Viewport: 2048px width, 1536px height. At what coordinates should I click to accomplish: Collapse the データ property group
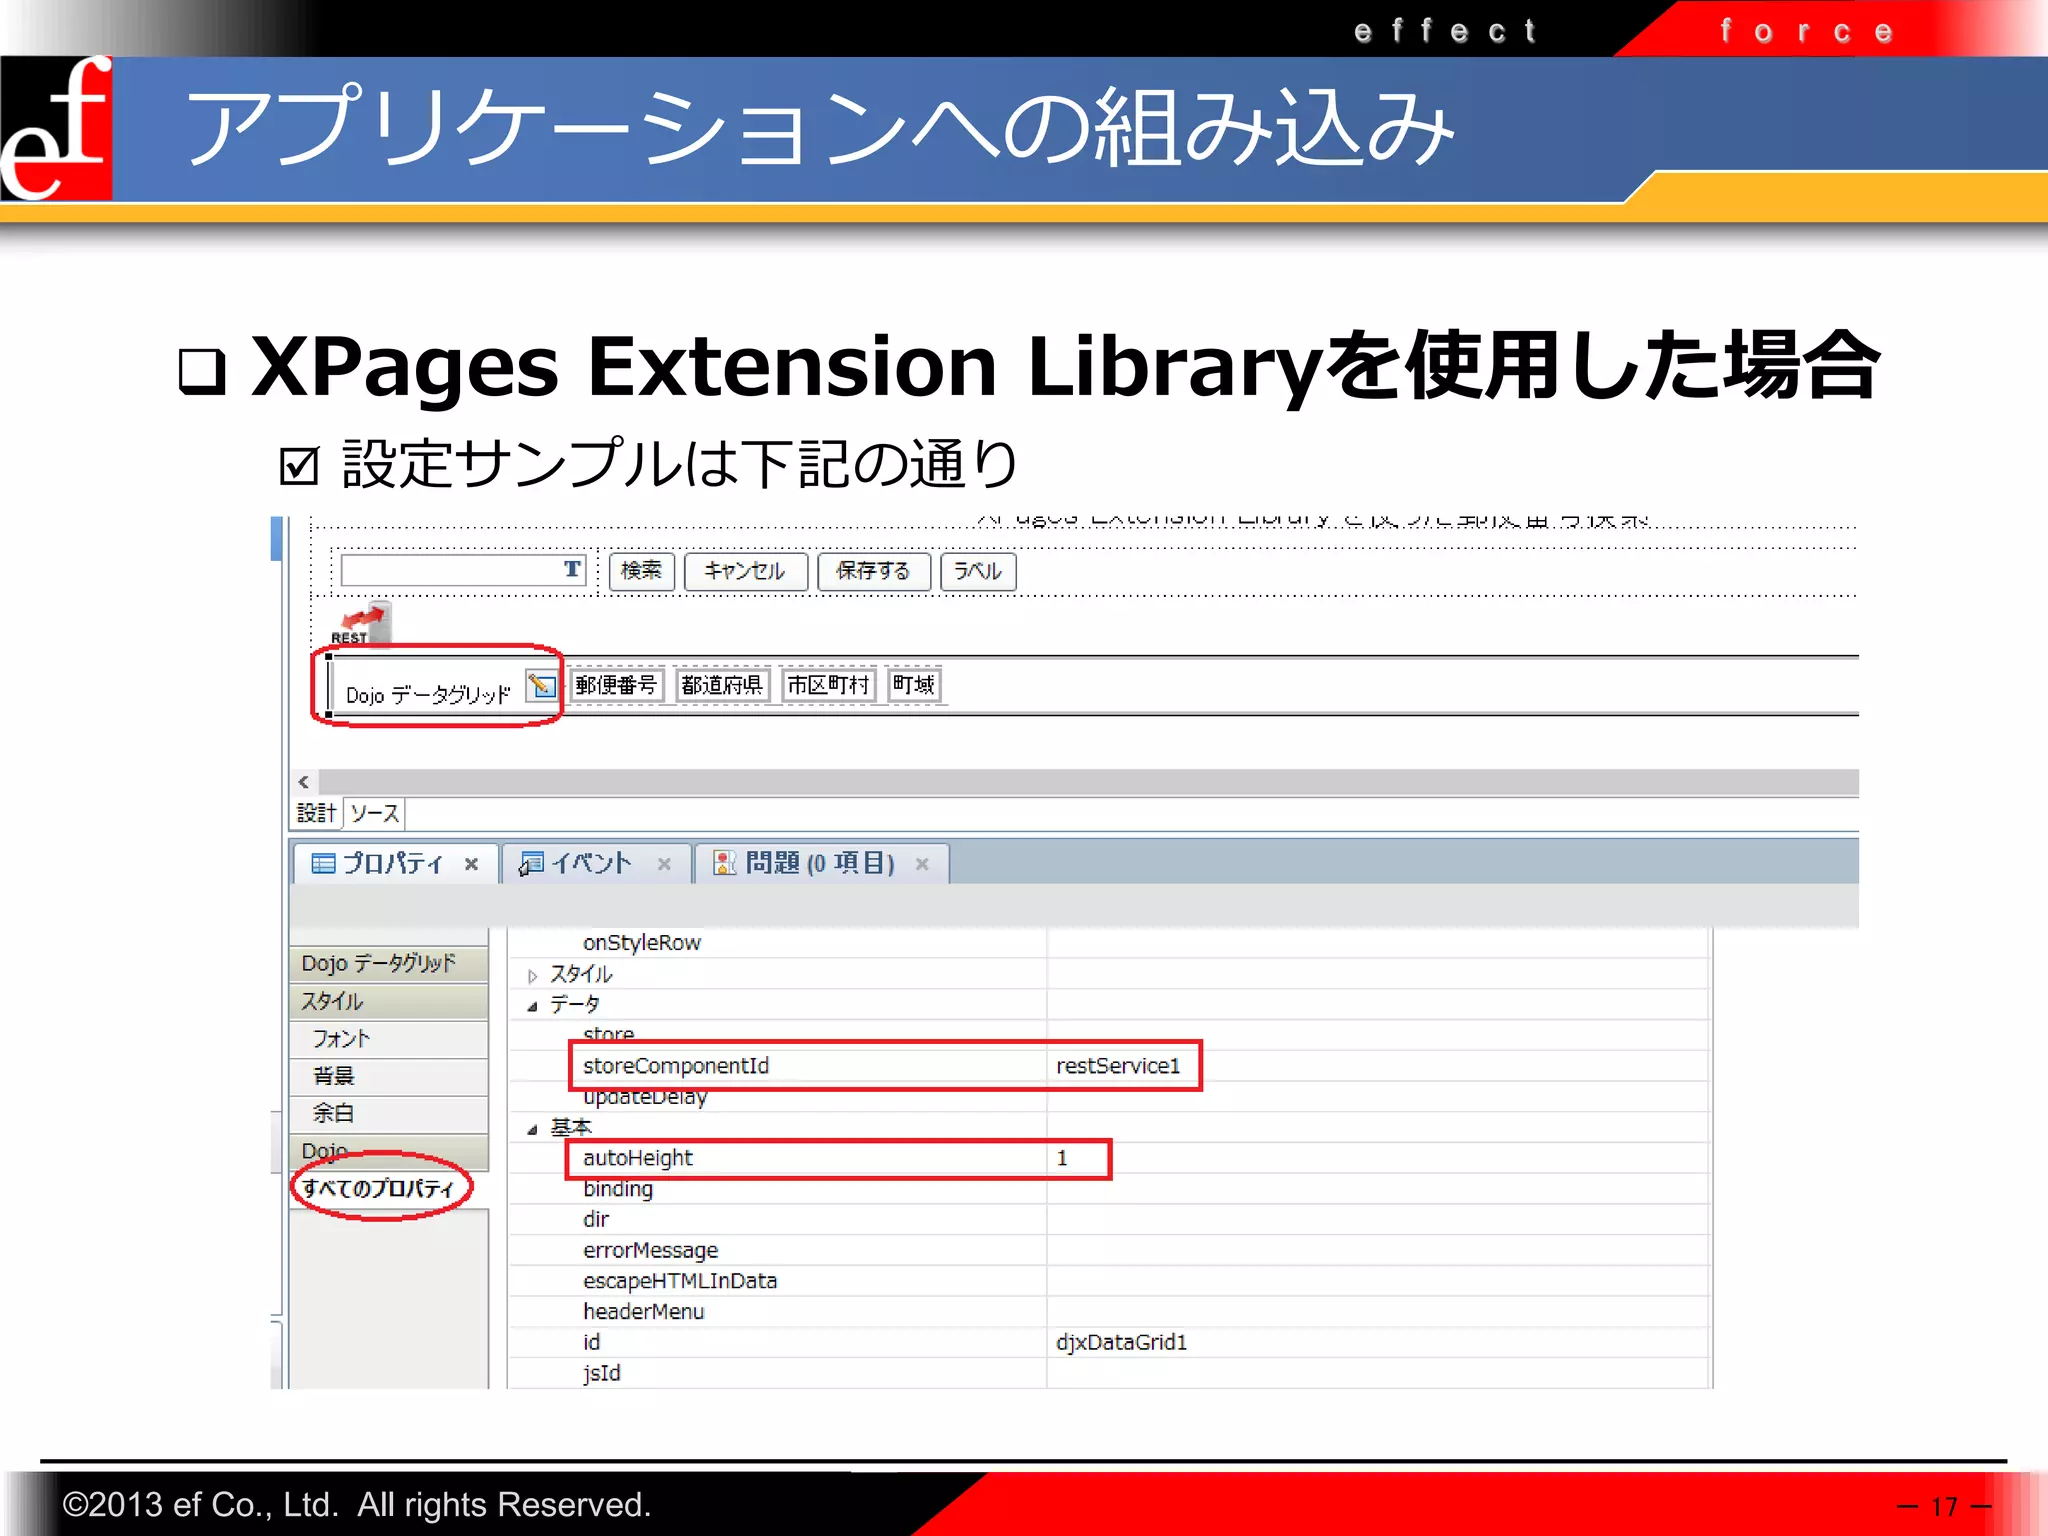[532, 1006]
